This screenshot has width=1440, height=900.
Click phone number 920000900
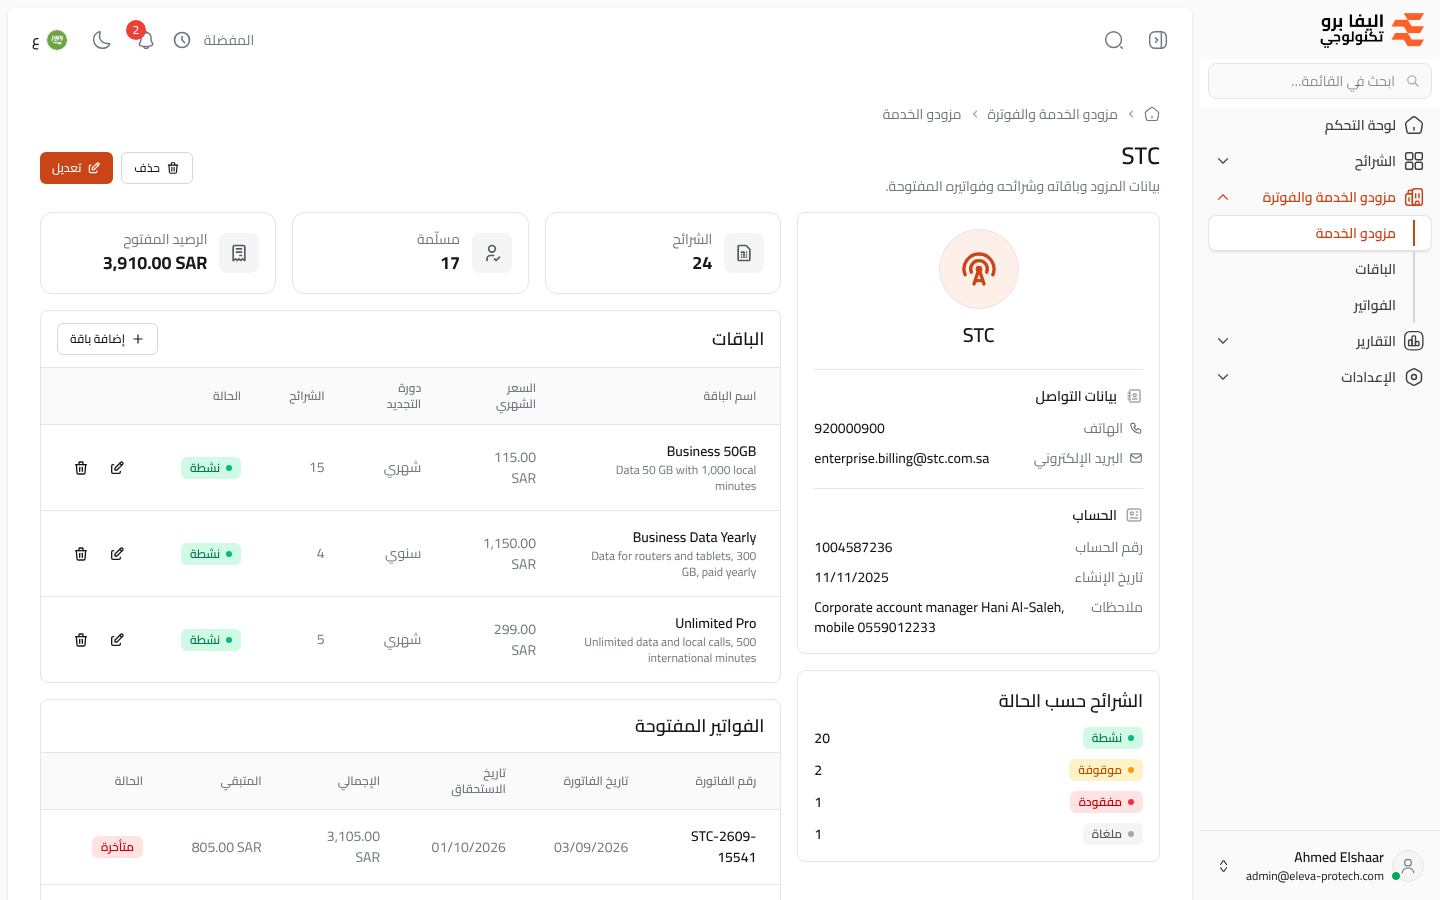(849, 428)
